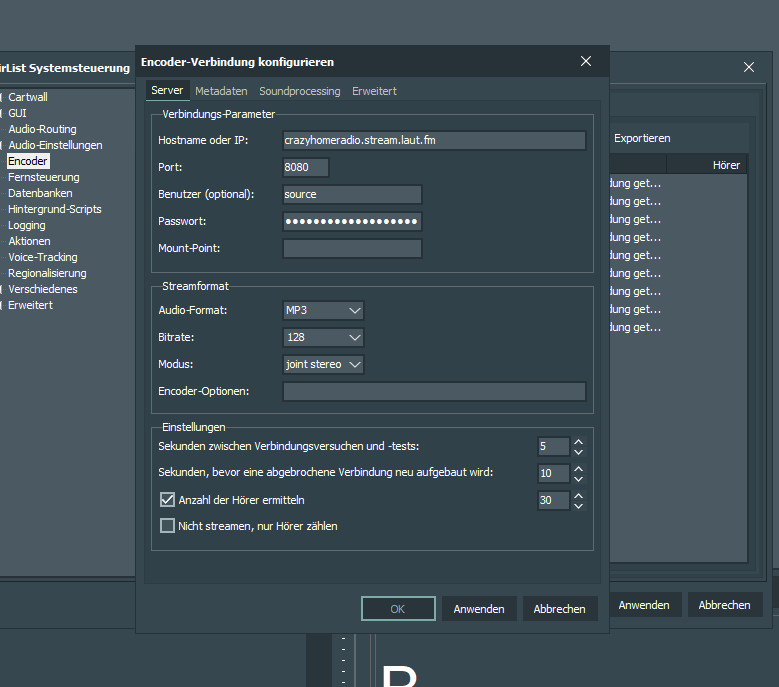Click the Encoder-Optionen text field
The width and height of the screenshot is (779, 687).
coord(434,391)
